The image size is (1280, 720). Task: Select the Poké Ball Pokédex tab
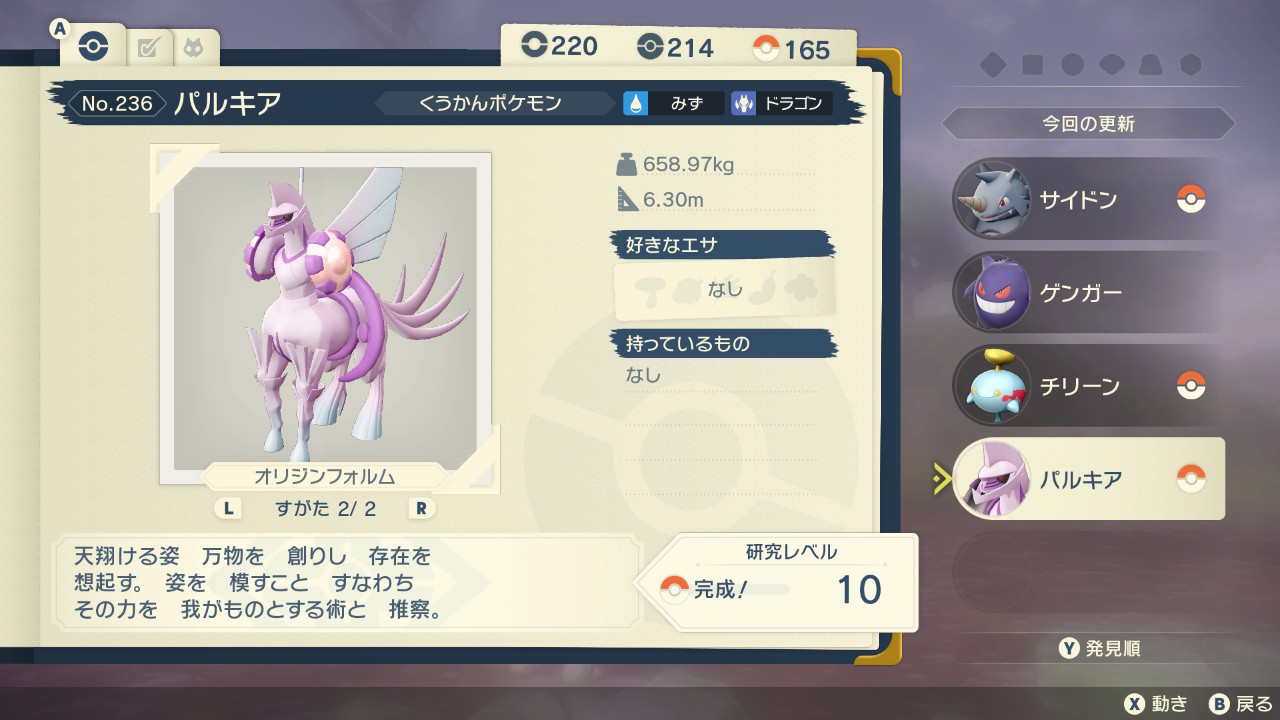pos(92,46)
